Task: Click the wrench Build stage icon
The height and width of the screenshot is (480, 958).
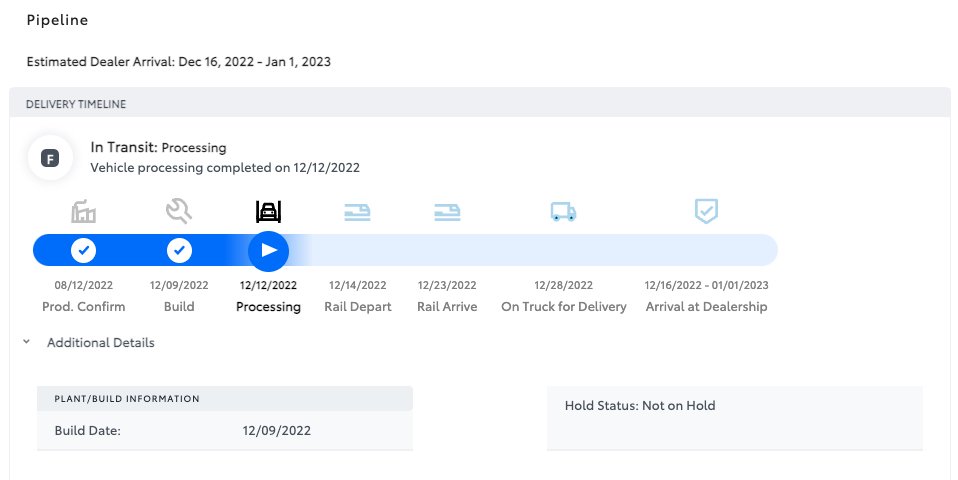Action: pyautogui.click(x=179, y=211)
